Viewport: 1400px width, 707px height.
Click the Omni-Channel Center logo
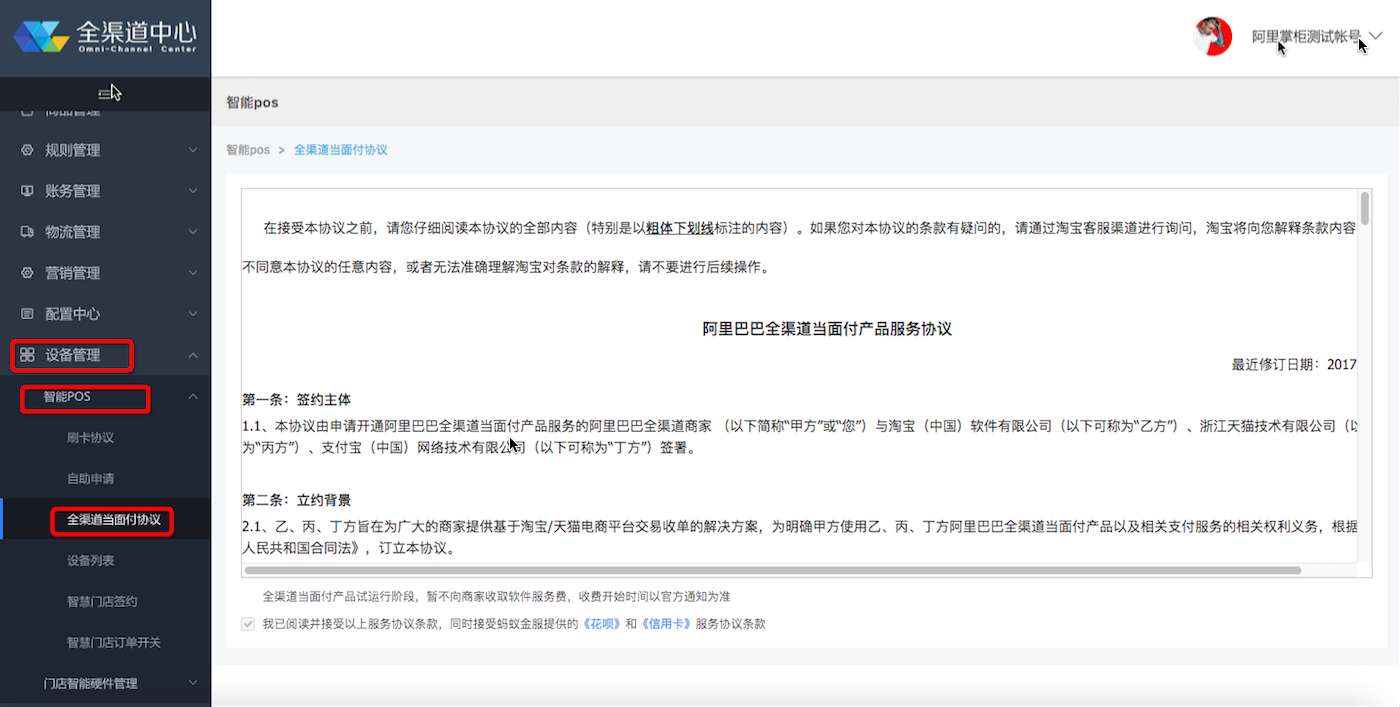[104, 35]
